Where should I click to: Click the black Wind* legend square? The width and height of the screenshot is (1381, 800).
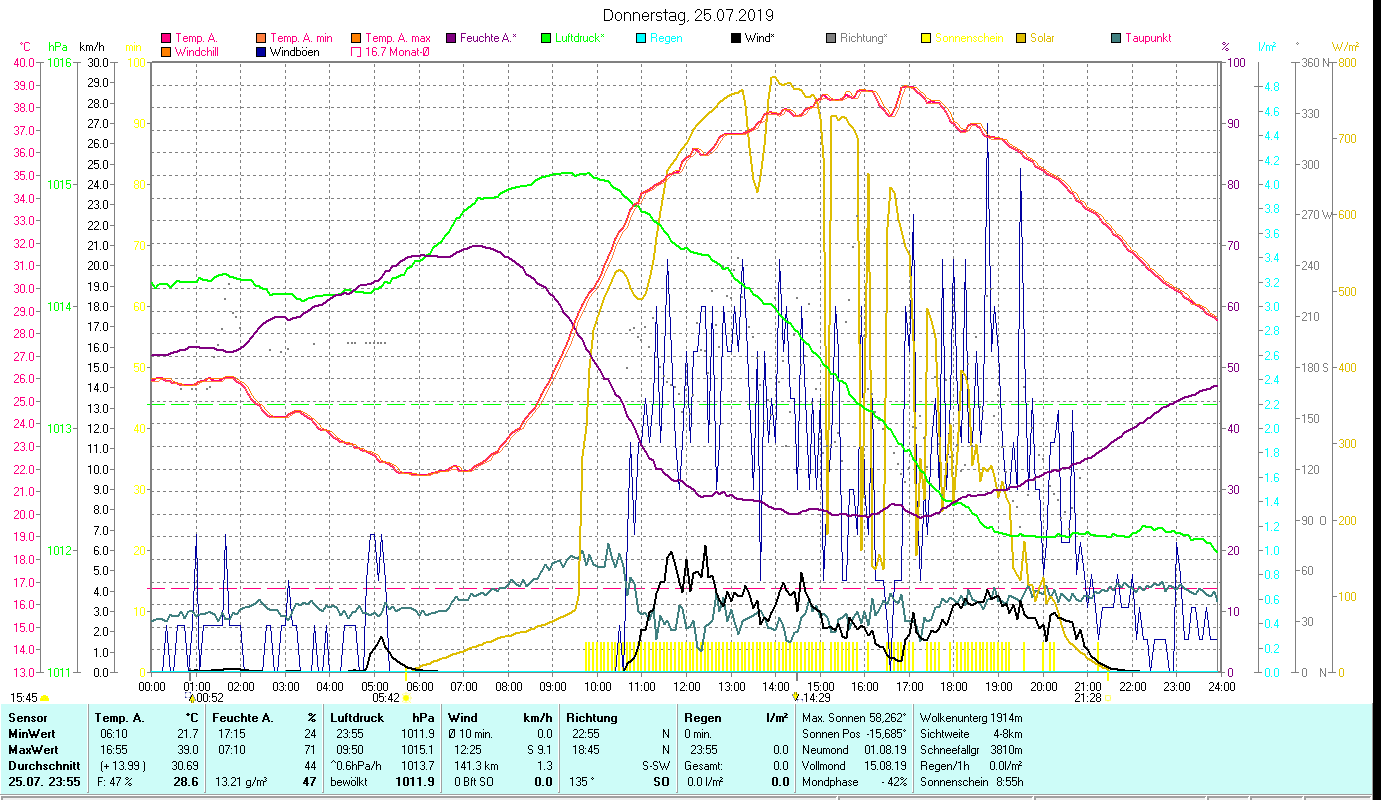pos(737,39)
